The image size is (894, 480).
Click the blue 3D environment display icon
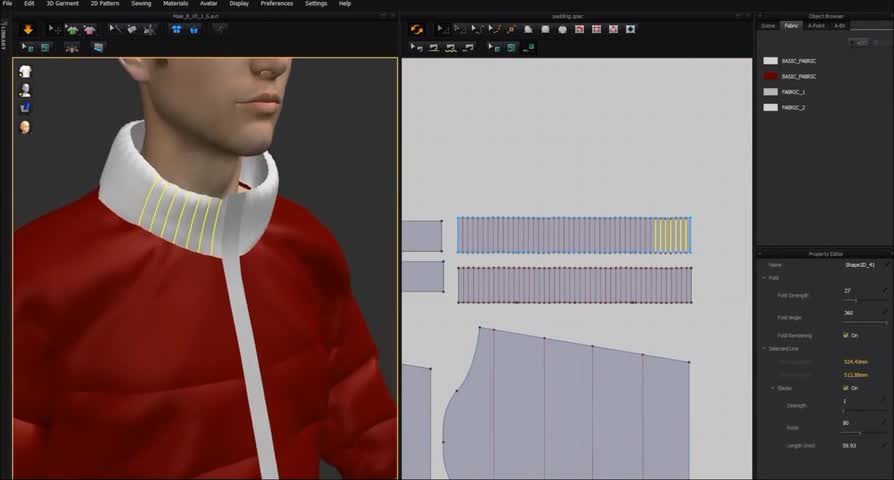click(x=25, y=108)
